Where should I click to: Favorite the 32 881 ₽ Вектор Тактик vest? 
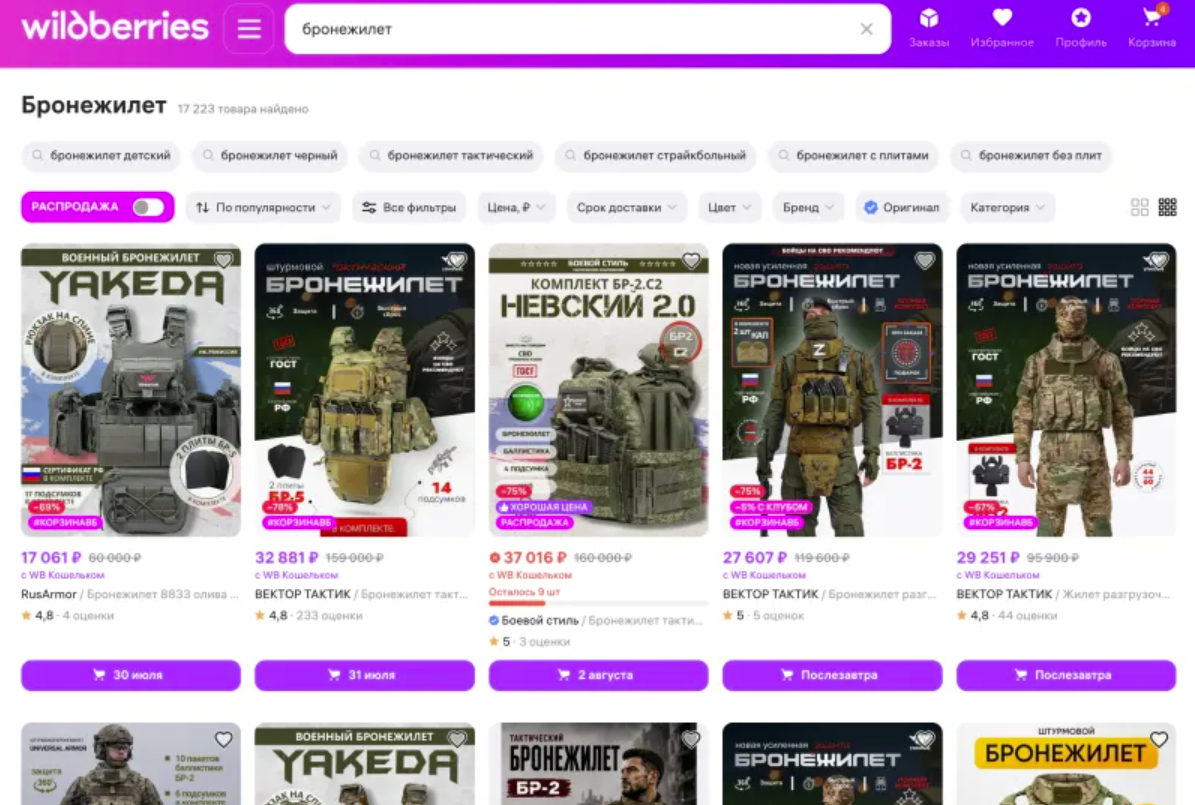(x=457, y=261)
